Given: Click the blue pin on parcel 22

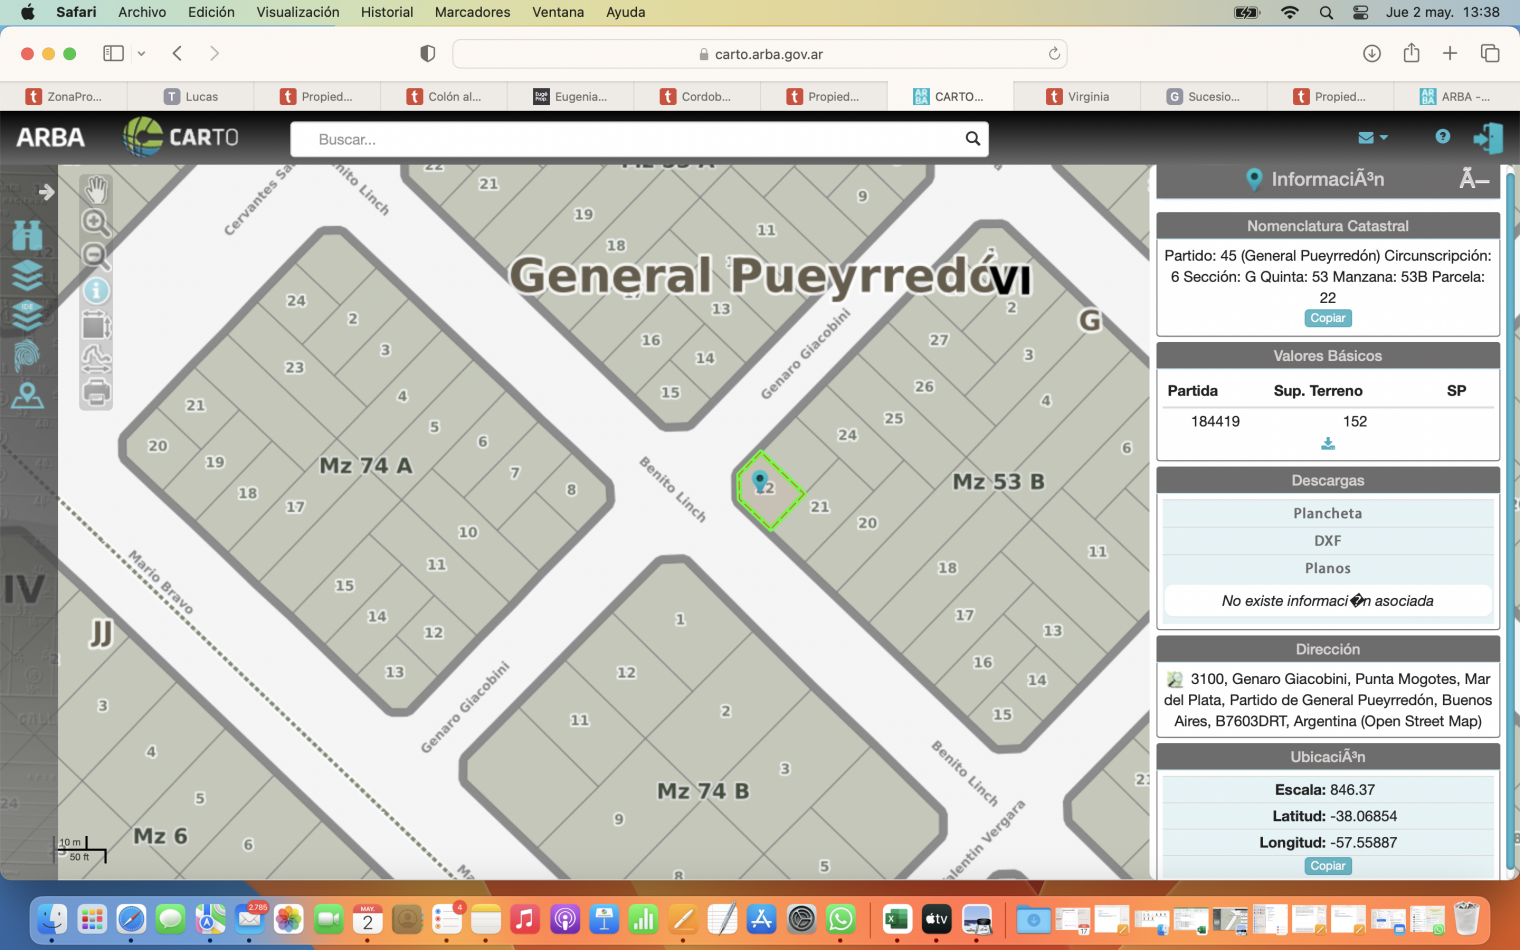Looking at the screenshot, I should [x=760, y=482].
